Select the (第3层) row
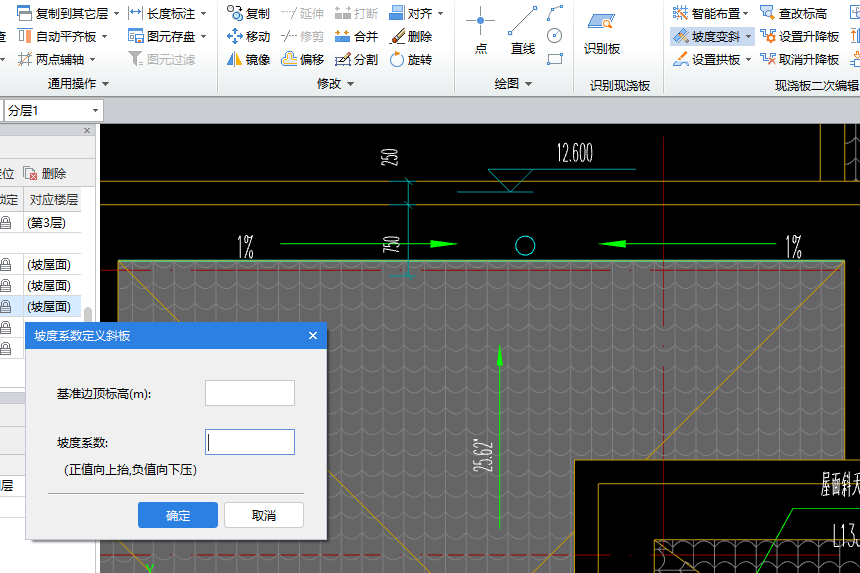 pyautogui.click(x=39, y=223)
